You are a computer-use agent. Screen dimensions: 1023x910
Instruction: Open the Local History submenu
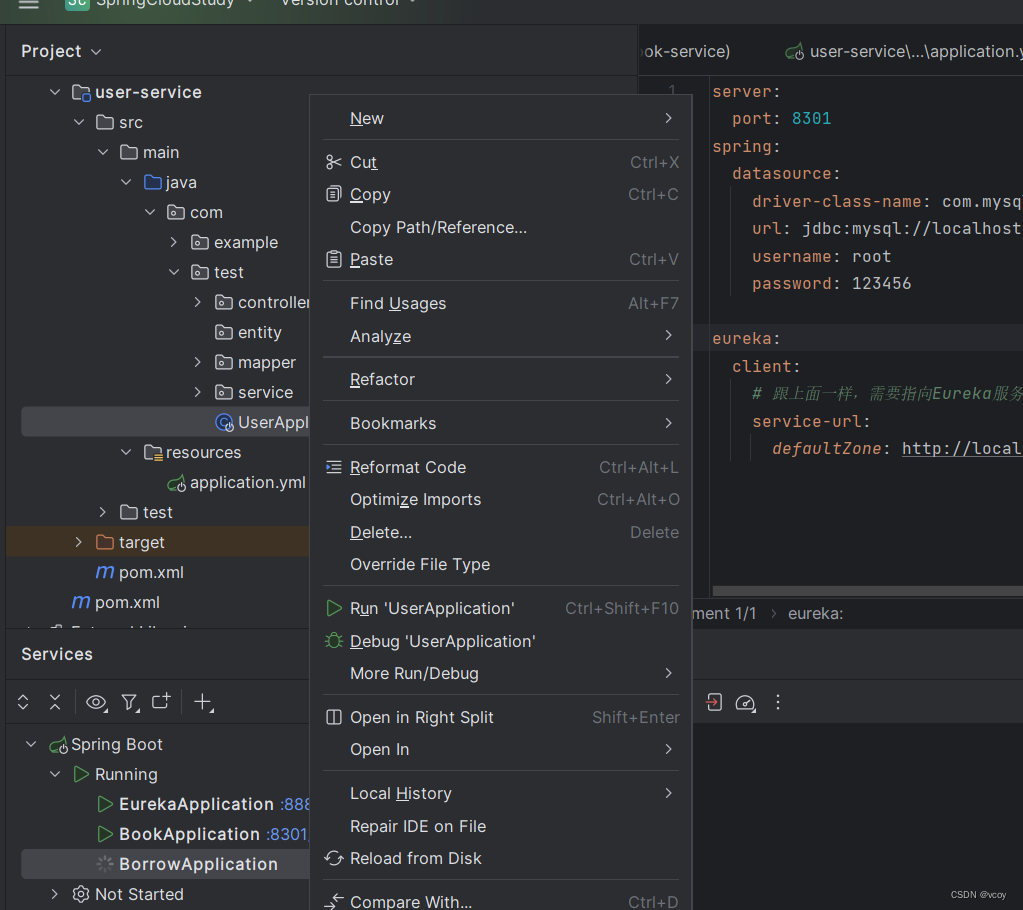point(501,793)
